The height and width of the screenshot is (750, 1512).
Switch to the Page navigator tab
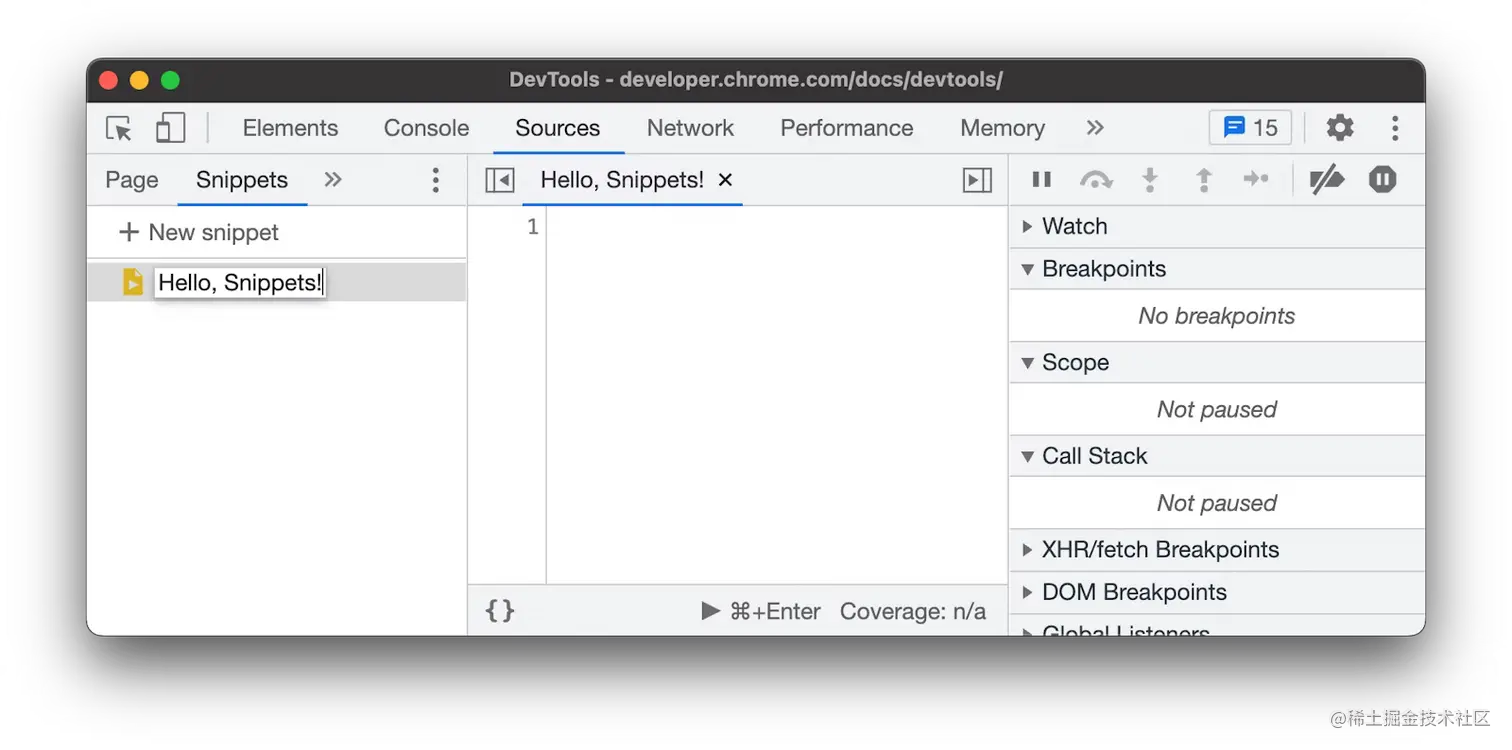point(132,180)
